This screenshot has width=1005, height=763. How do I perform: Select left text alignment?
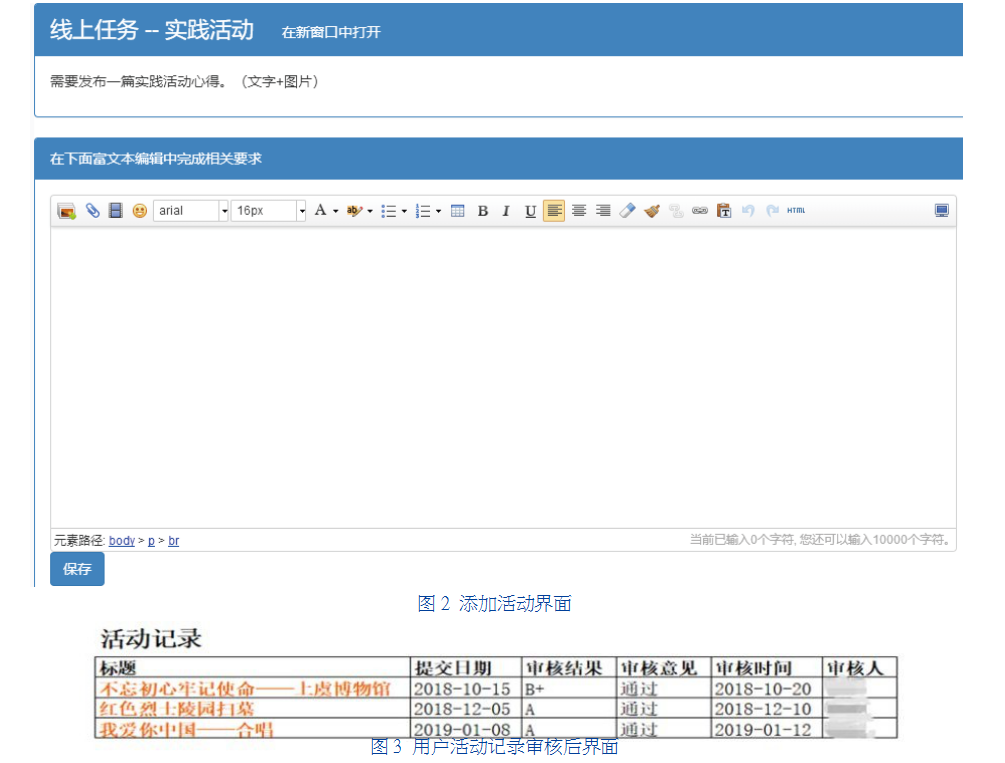[x=554, y=210]
